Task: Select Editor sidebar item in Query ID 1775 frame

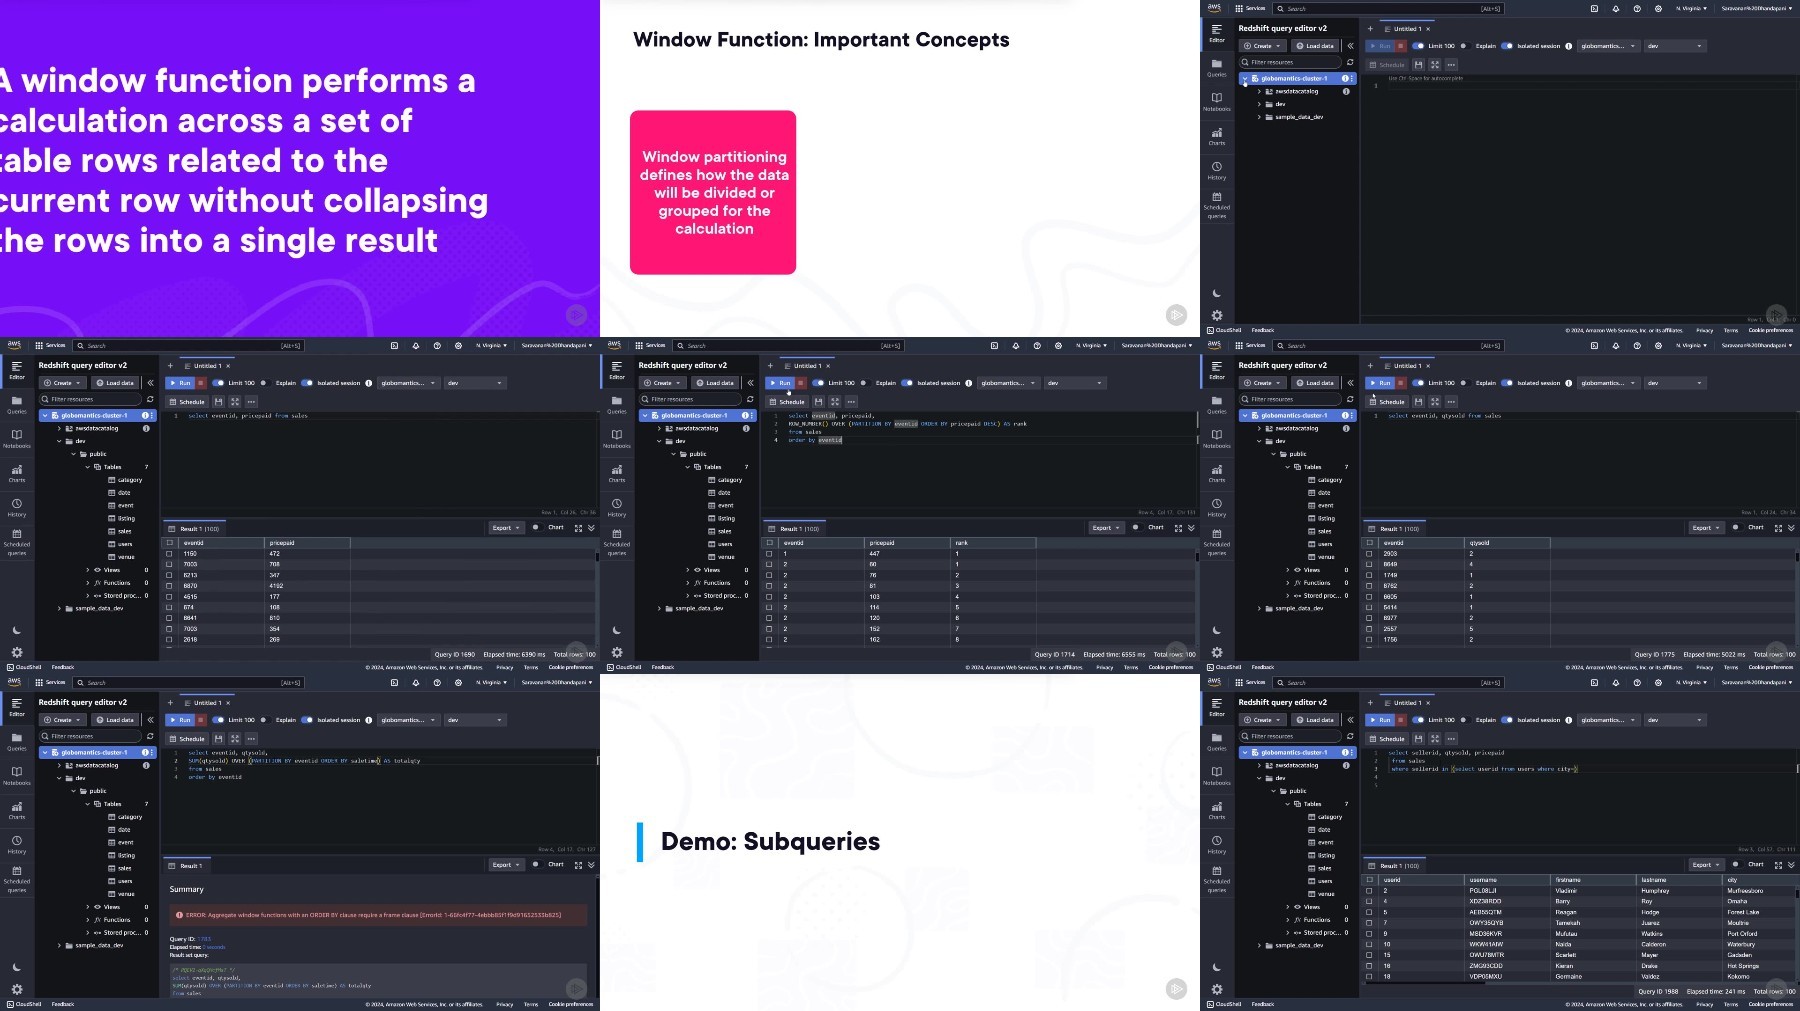Action: 1216,370
